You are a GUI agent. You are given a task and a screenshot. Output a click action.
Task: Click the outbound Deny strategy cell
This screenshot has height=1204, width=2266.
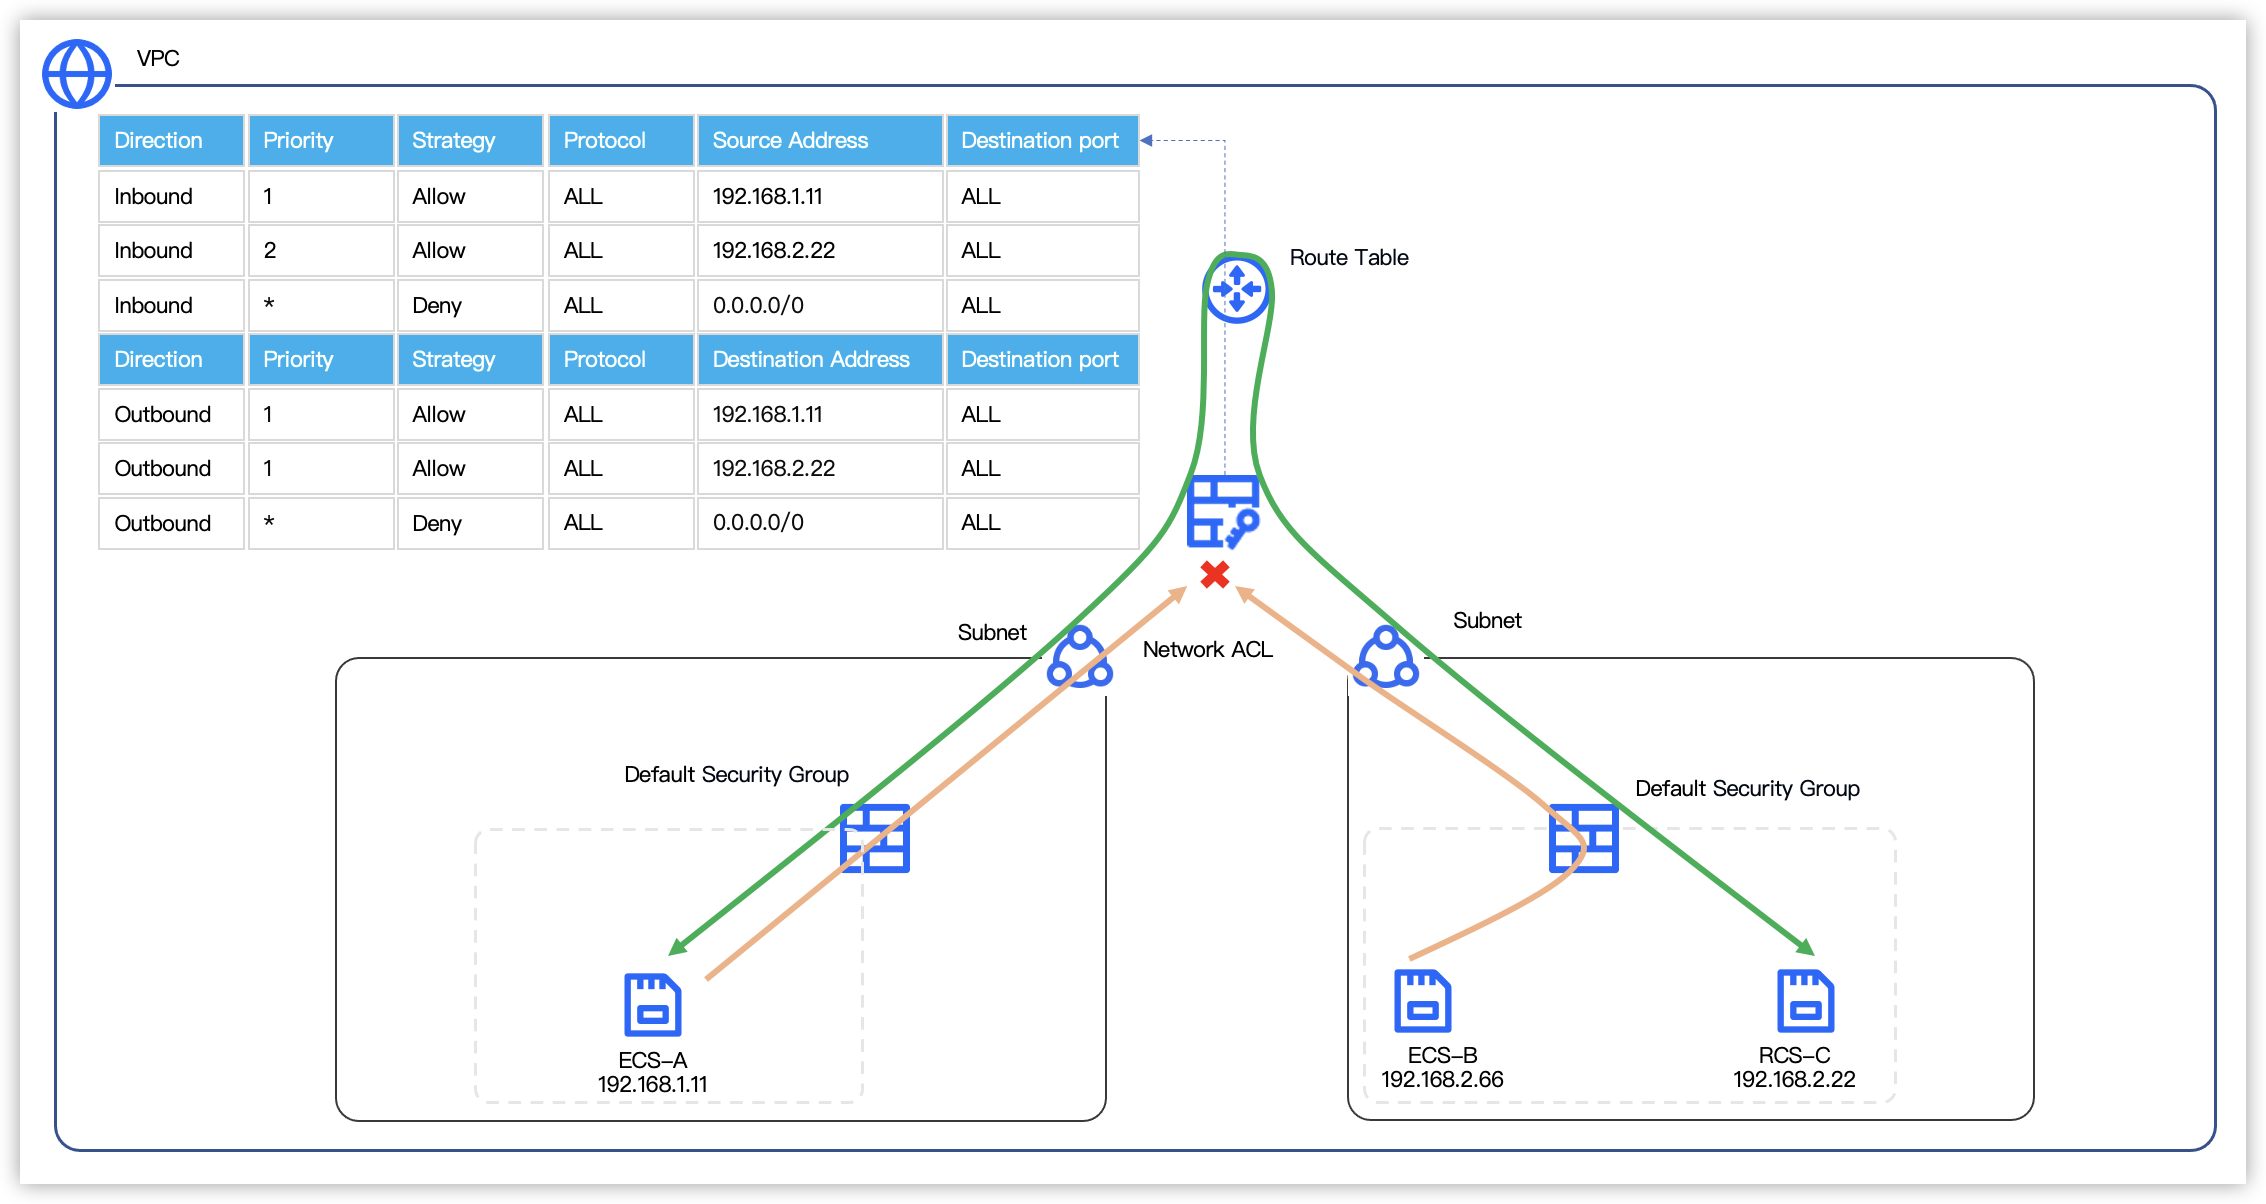pyautogui.click(x=470, y=522)
